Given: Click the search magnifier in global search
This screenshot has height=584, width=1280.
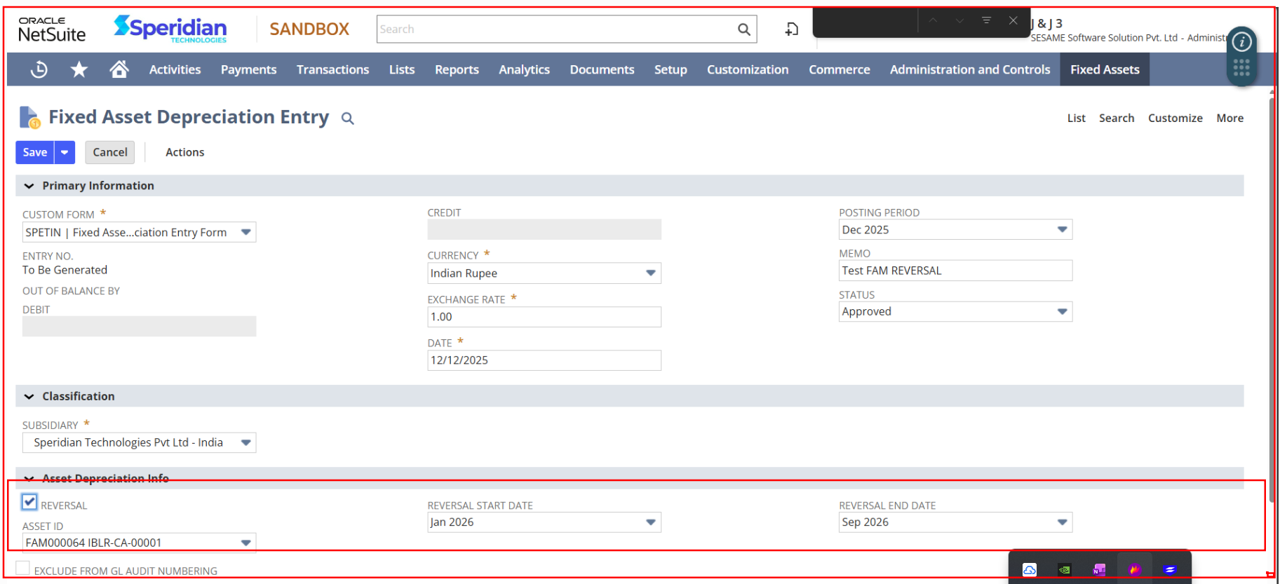Looking at the screenshot, I should [x=744, y=30].
